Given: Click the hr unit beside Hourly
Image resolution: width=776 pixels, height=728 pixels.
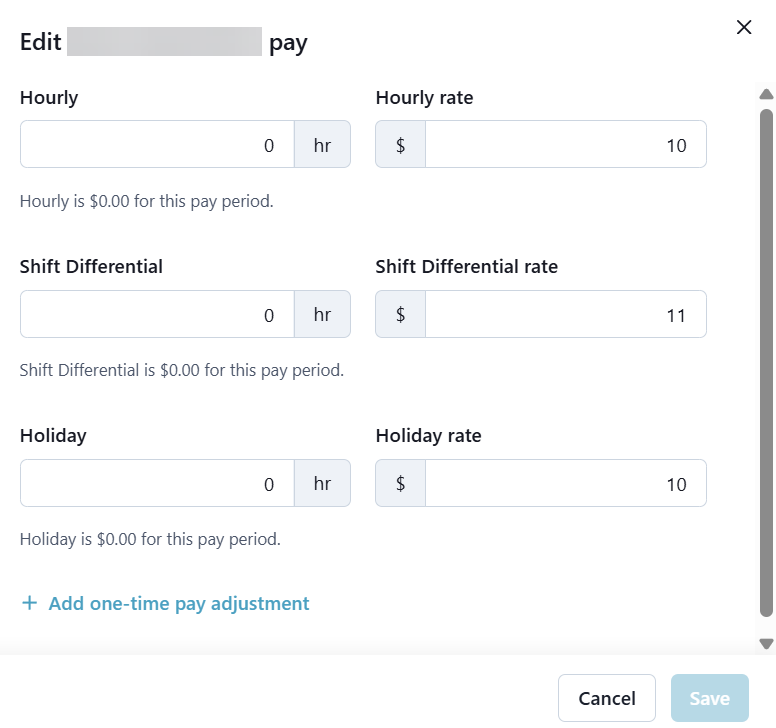Looking at the screenshot, I should tap(322, 145).
